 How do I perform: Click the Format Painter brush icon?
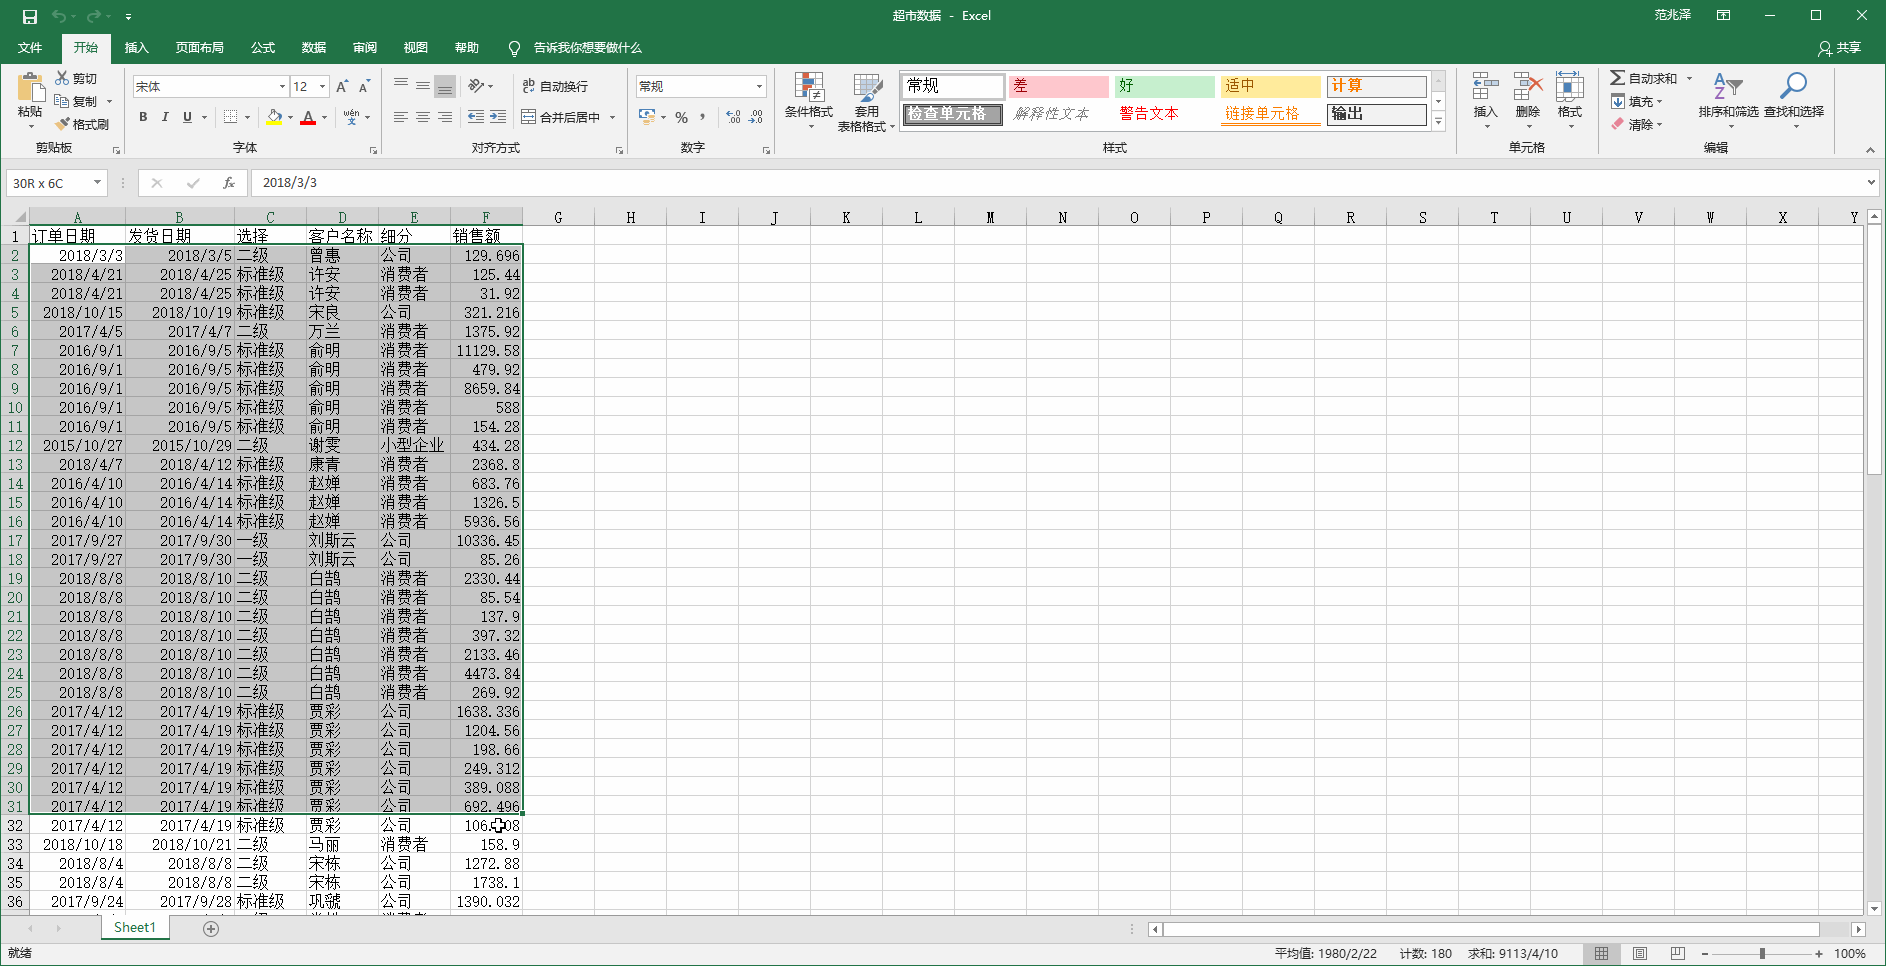click(x=62, y=124)
